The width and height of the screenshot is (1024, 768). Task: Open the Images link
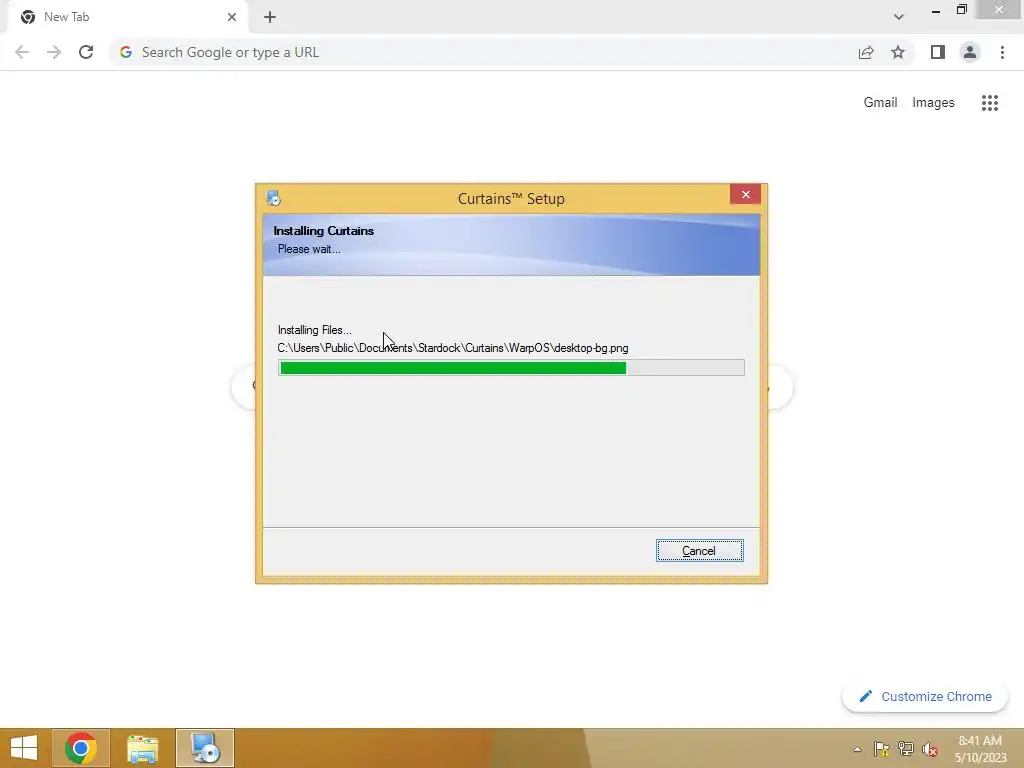933,103
